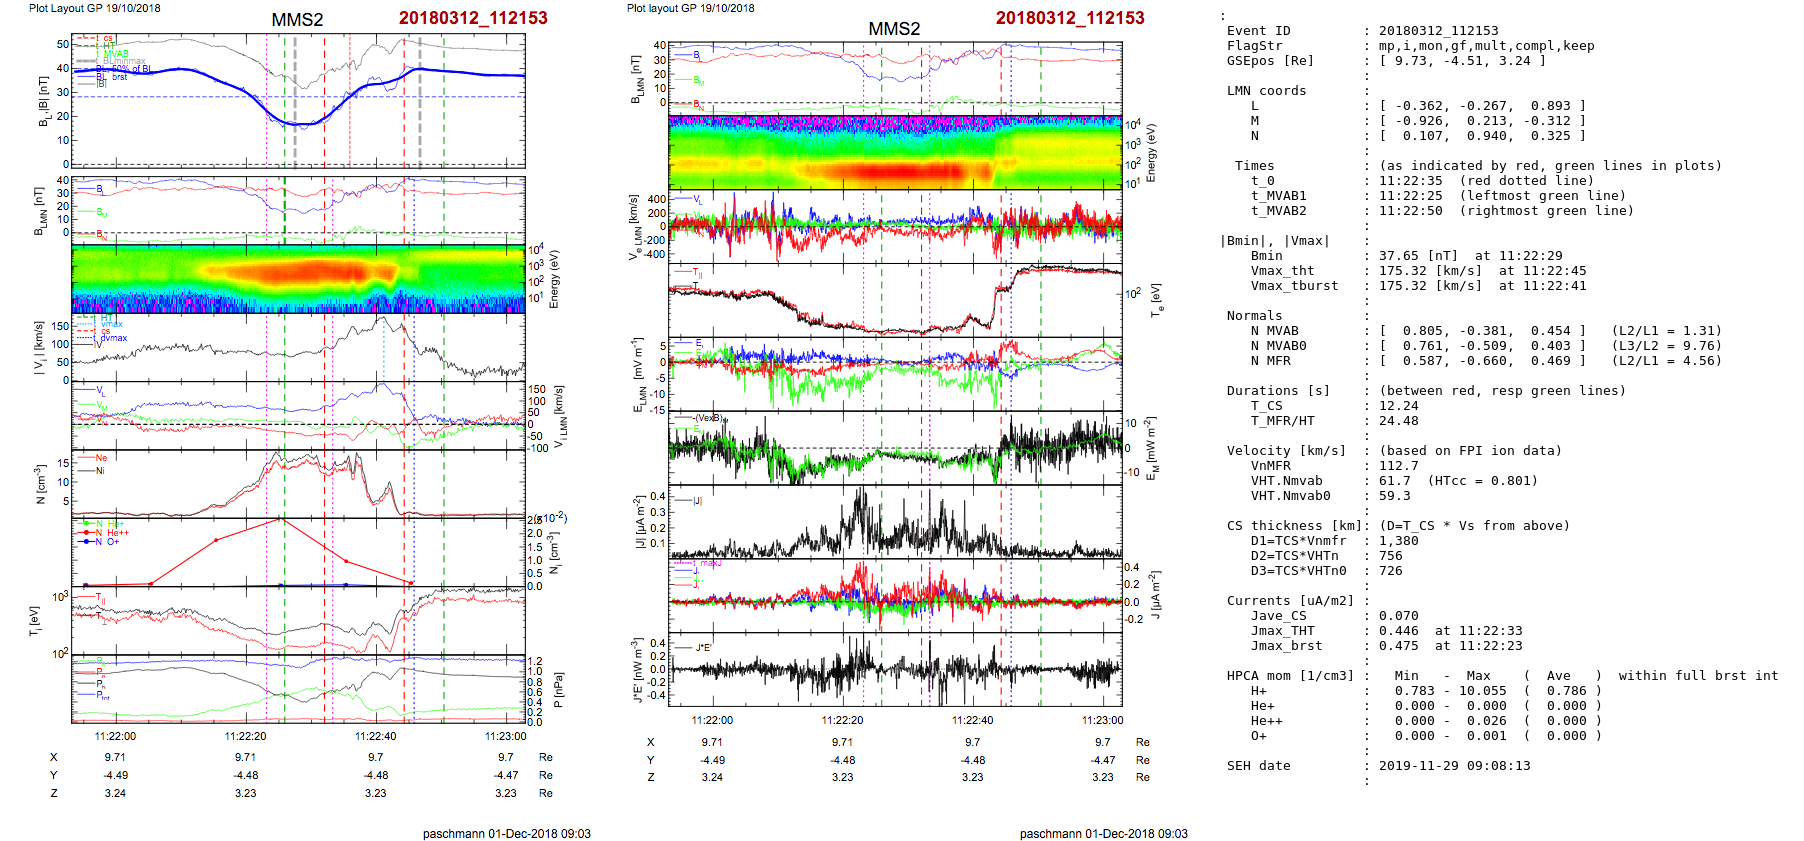
Task: Select the N MVAB normal row with L2/L1 = 1.31
Action: coord(1486,331)
